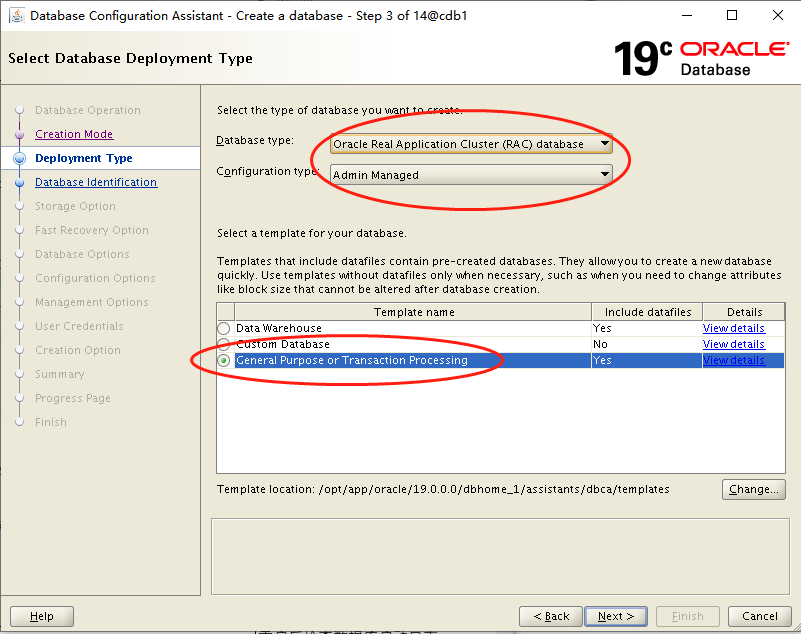Click the empty message area at bottom
This screenshot has height=634, width=801.
[x=500, y=557]
